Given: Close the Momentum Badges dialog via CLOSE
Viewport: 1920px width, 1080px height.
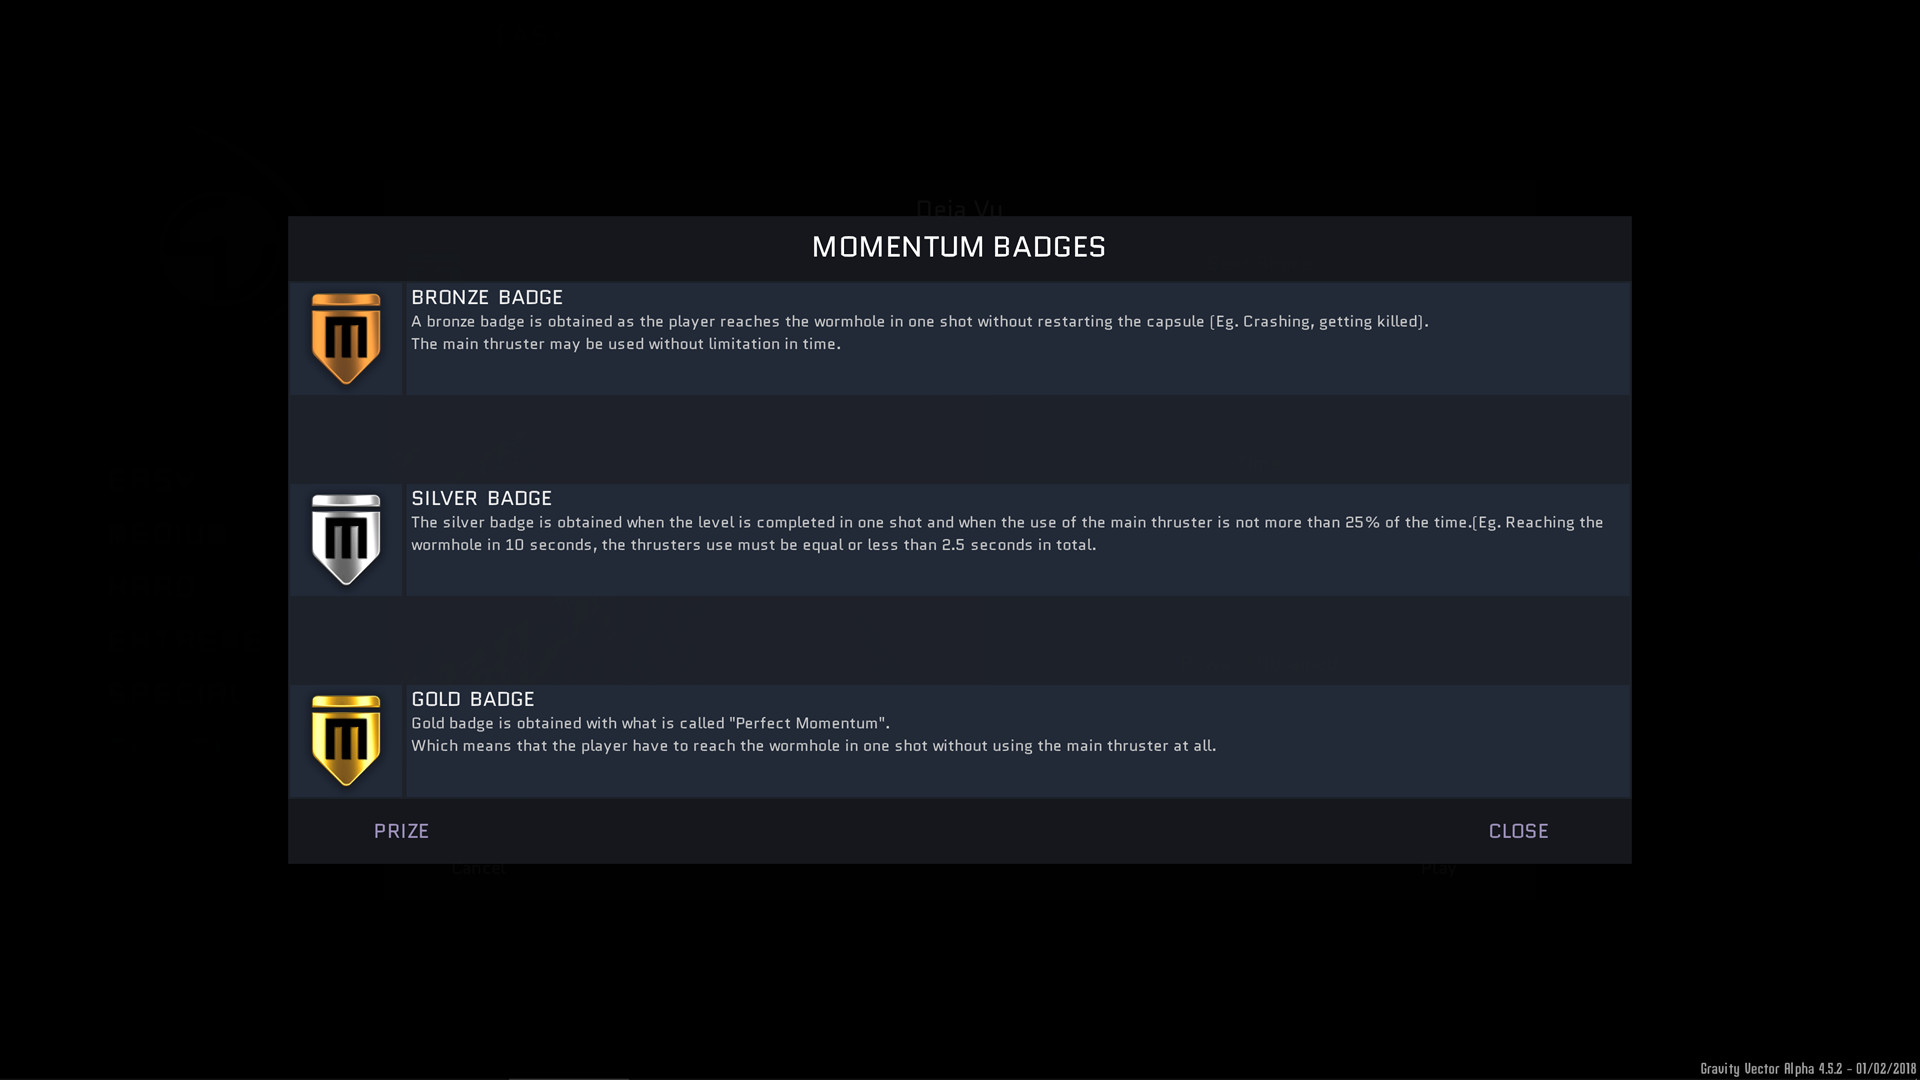Looking at the screenshot, I should click(x=1518, y=831).
